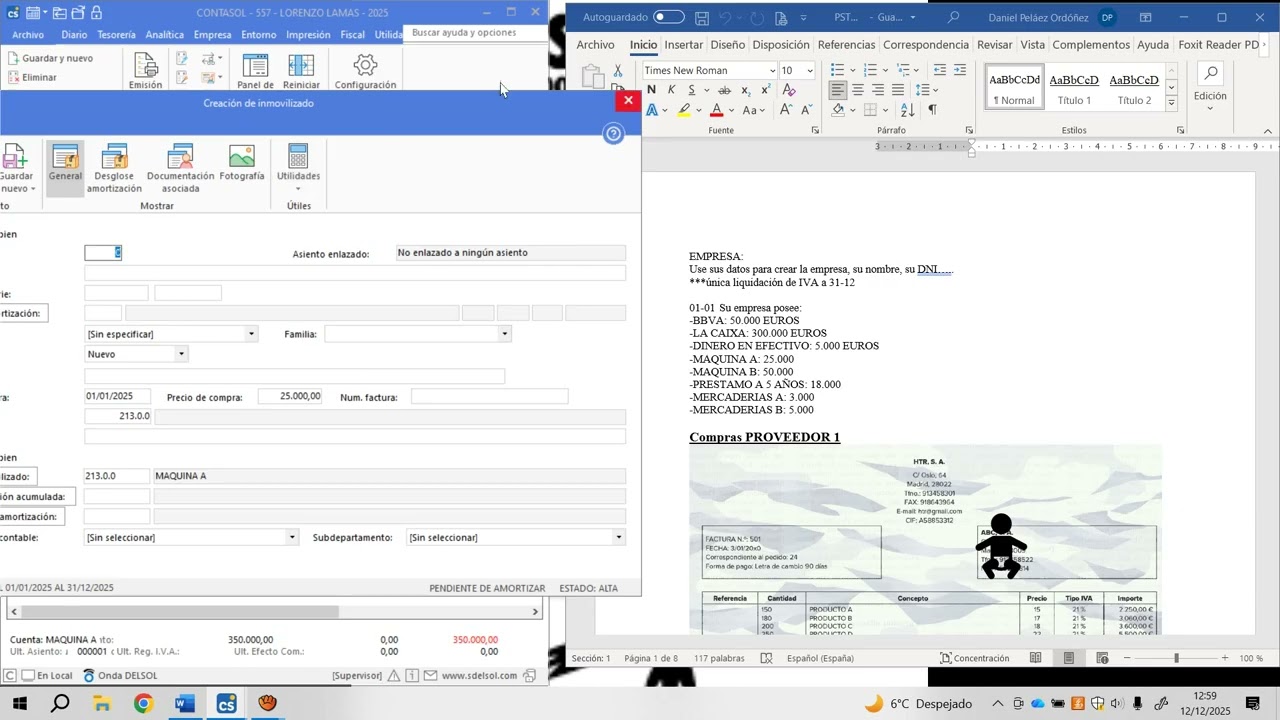Decrease indent in Word
1280x720 pixels.
[940, 70]
